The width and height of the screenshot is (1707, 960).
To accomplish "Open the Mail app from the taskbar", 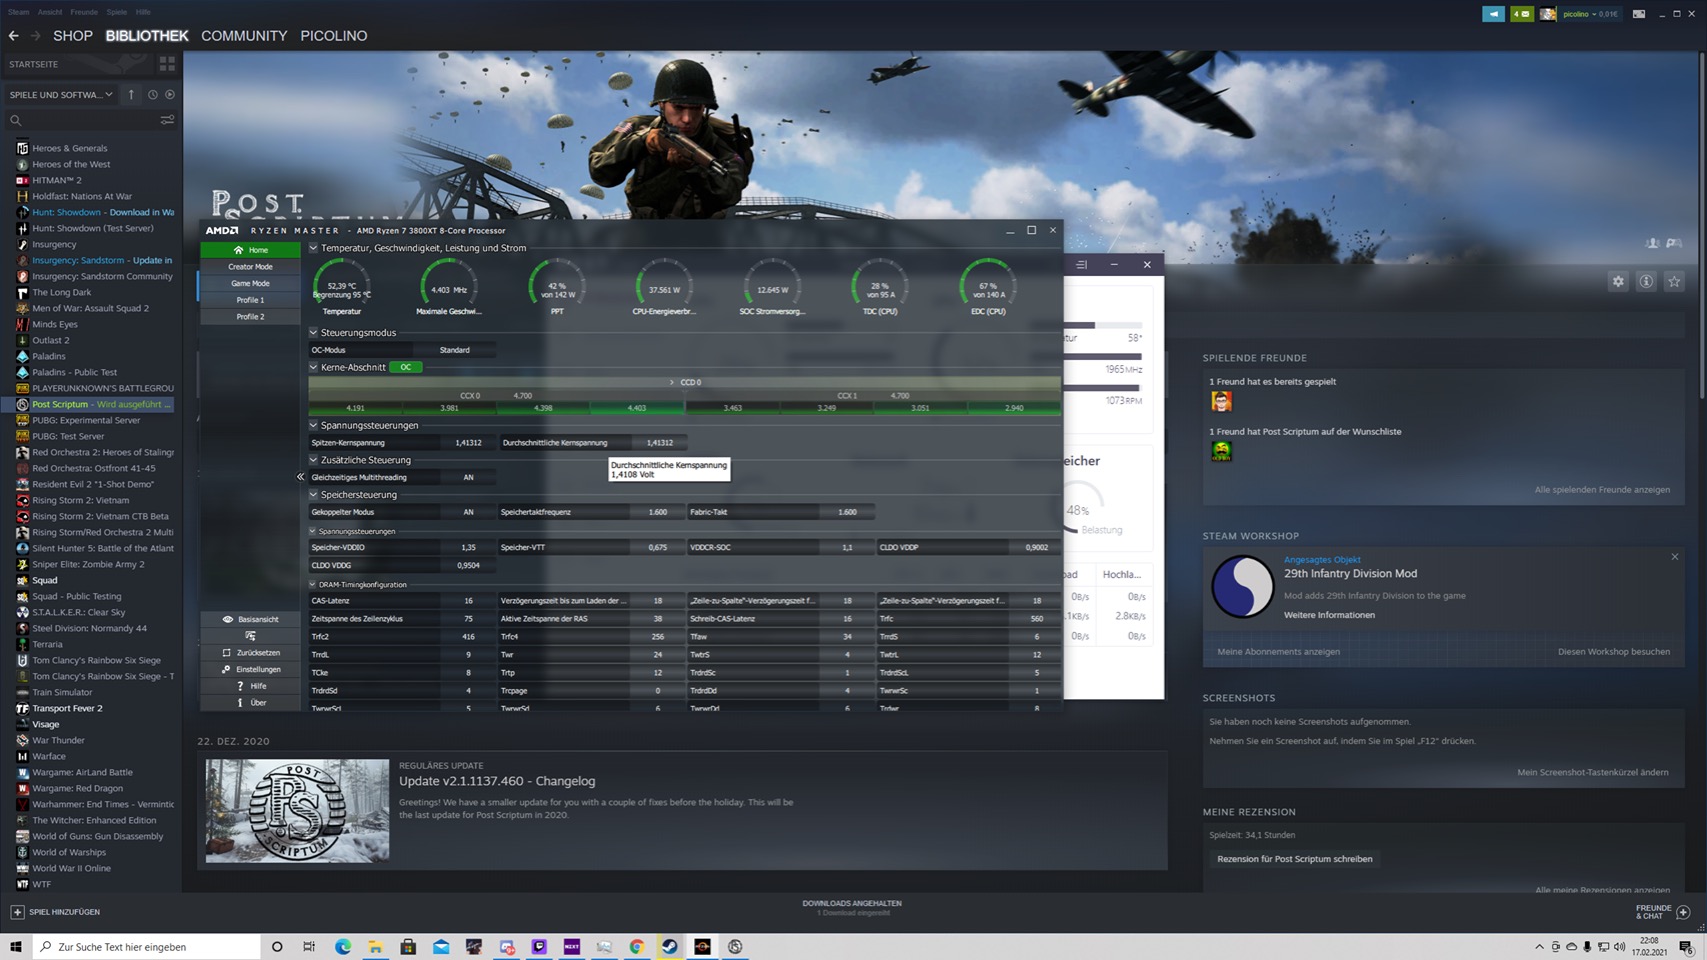I will 441,947.
